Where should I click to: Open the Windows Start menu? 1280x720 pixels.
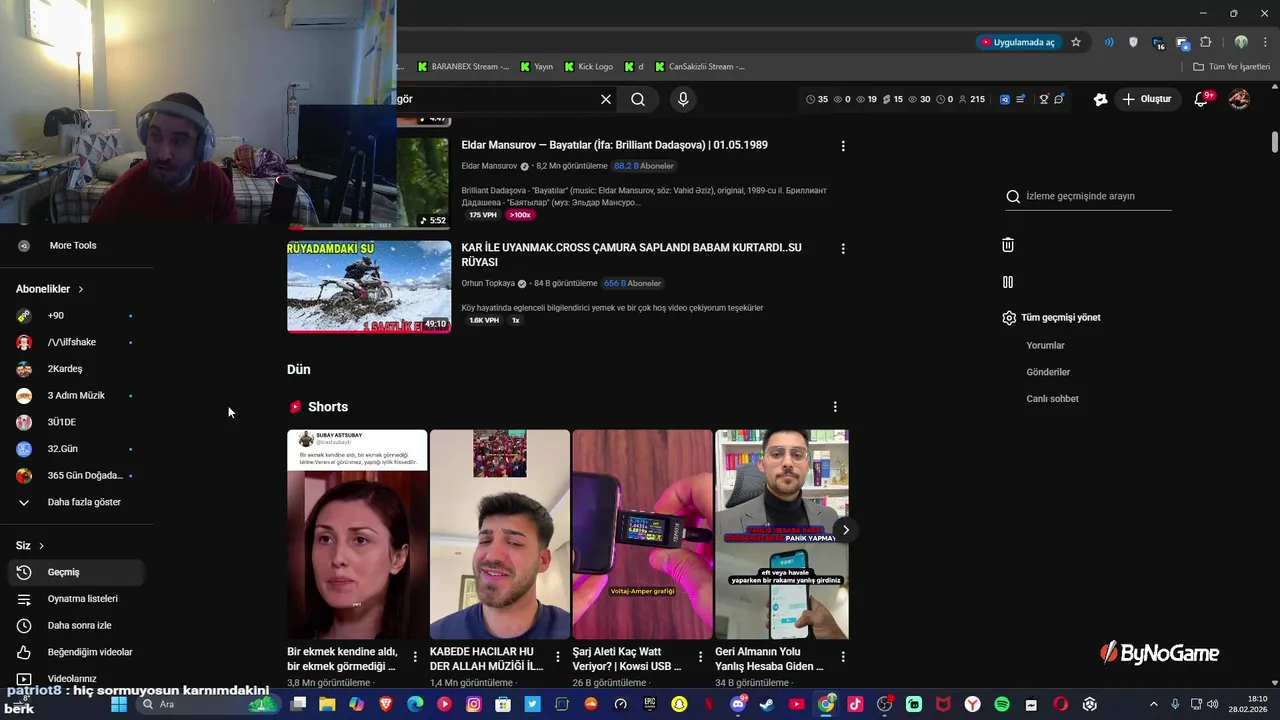tap(119, 704)
